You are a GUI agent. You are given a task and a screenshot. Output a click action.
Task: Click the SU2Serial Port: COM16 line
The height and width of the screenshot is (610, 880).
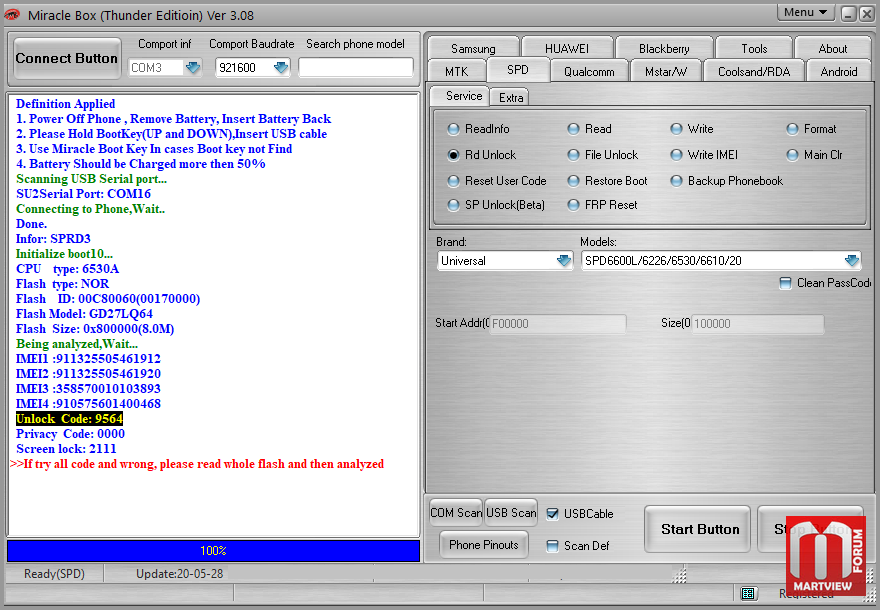84,194
